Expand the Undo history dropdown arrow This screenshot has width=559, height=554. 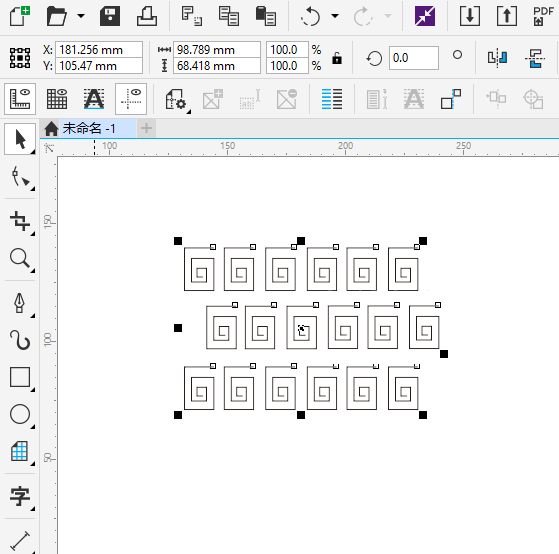coord(335,16)
